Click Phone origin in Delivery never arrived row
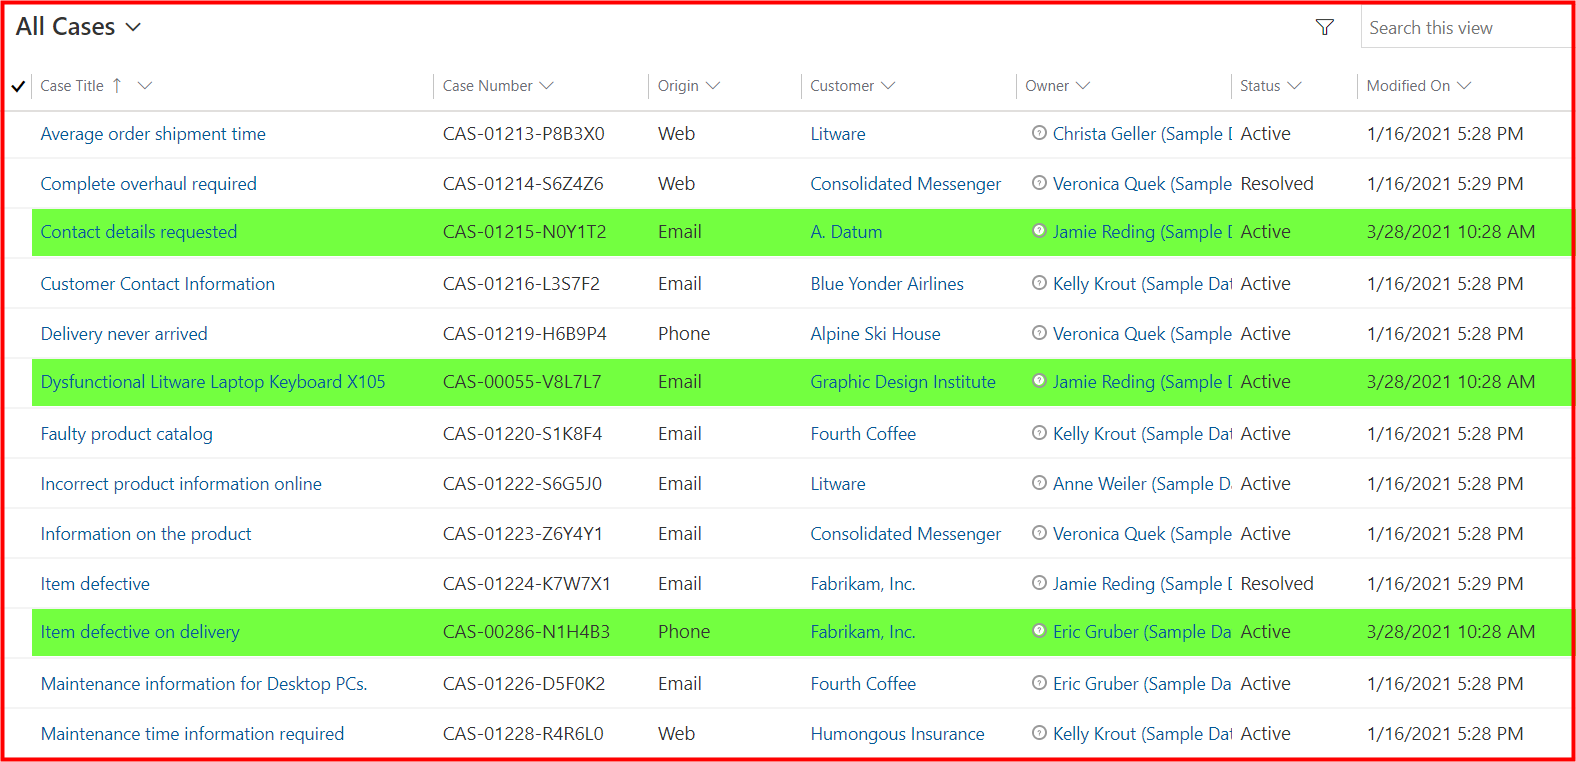 click(x=684, y=334)
